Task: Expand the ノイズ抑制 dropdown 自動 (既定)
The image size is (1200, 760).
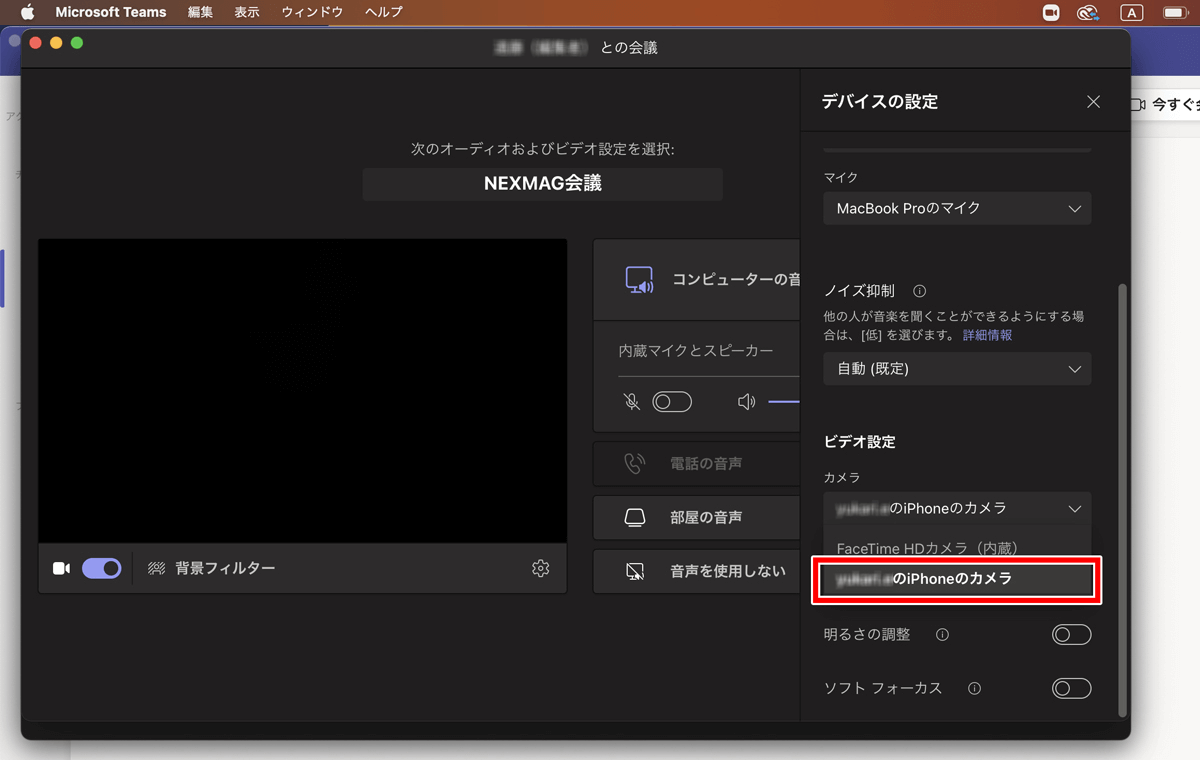Action: (957, 369)
